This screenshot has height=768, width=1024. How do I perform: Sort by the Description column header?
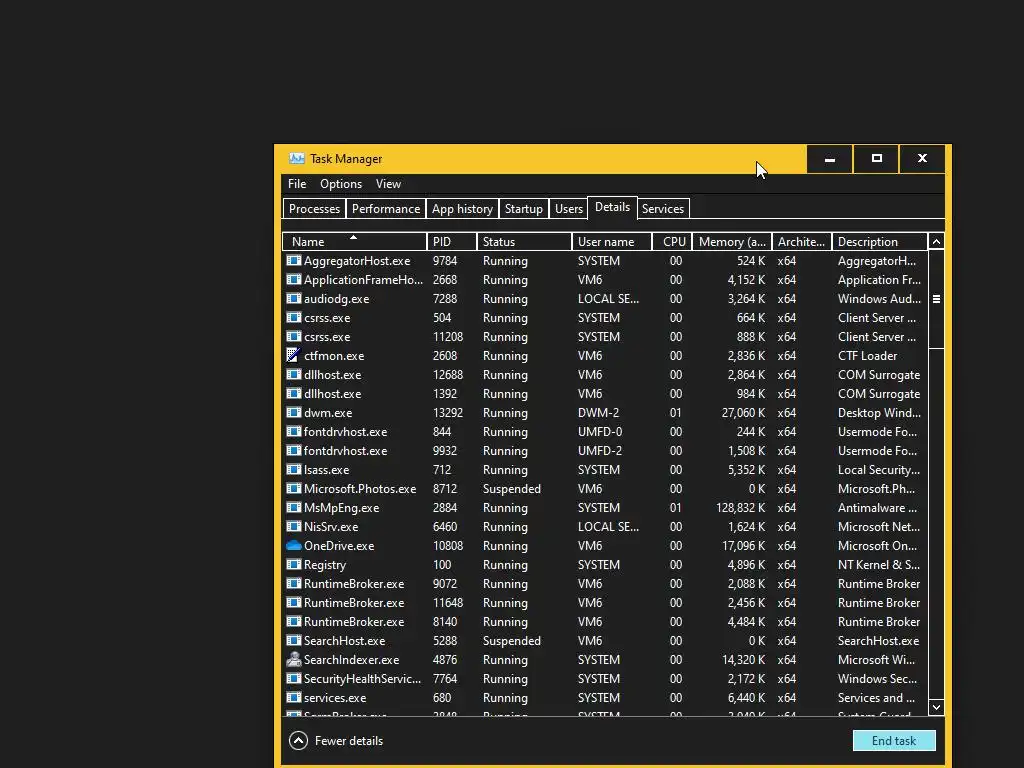880,242
